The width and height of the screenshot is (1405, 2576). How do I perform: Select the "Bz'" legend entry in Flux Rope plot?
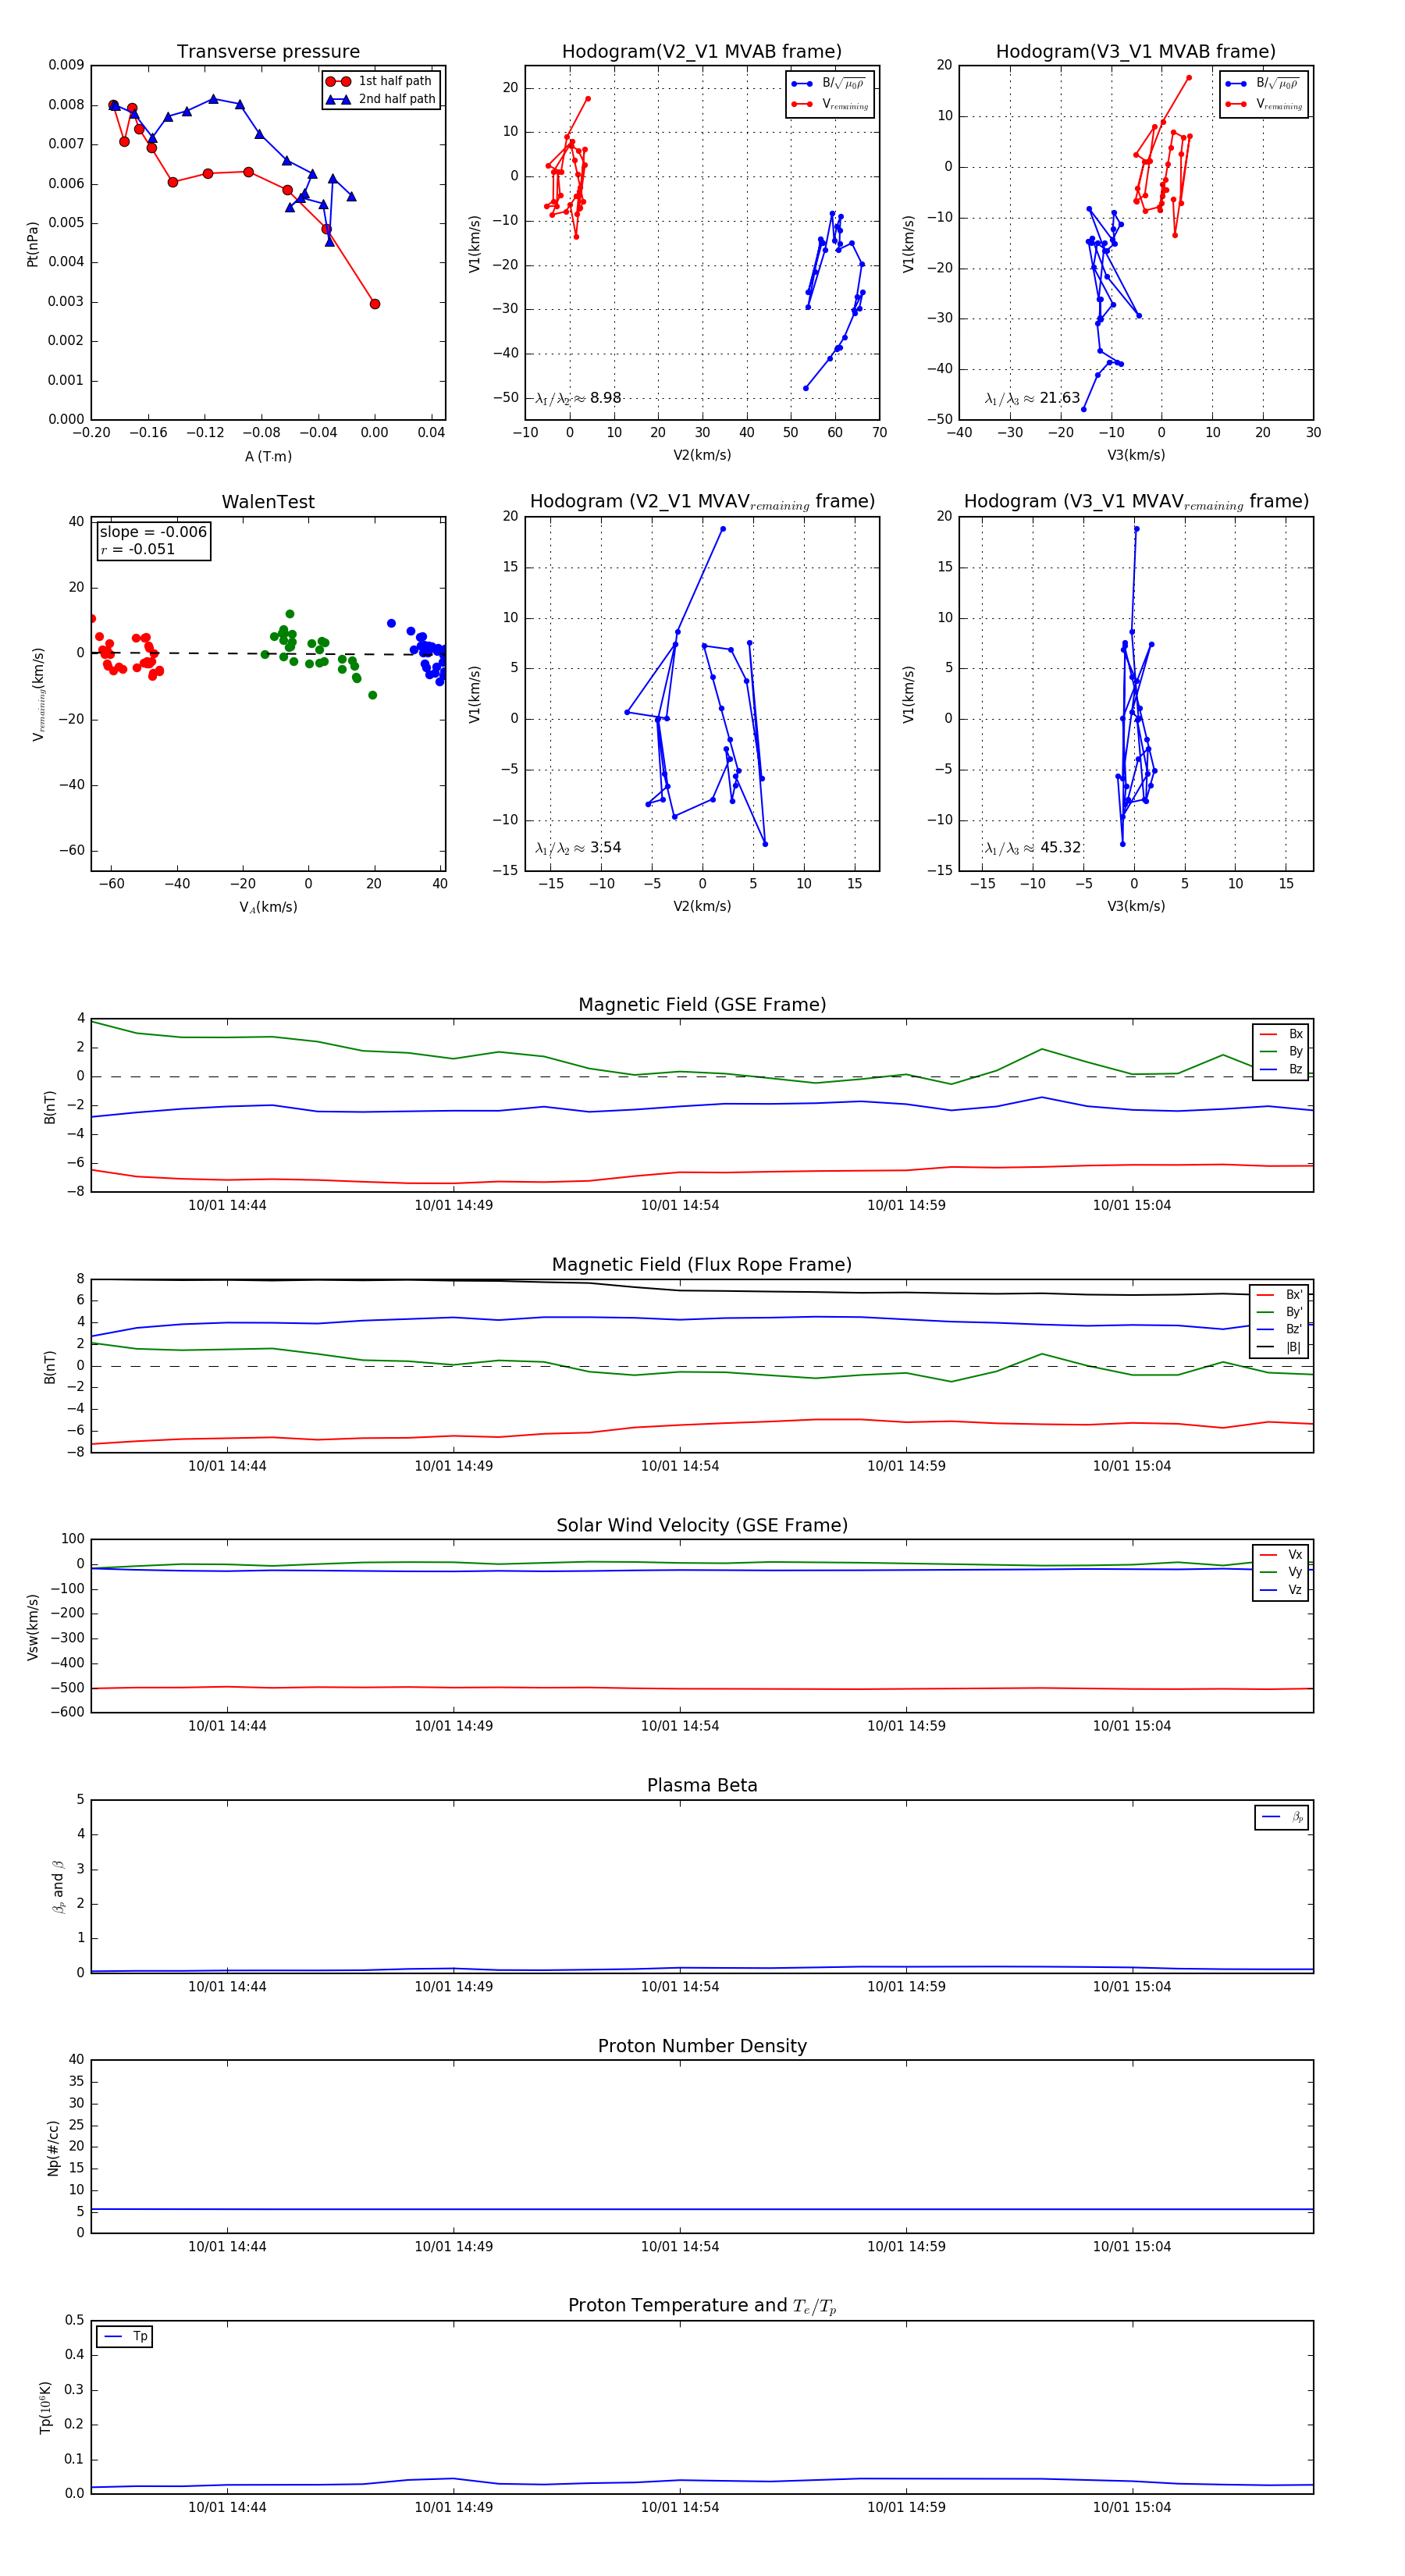(1279, 1330)
